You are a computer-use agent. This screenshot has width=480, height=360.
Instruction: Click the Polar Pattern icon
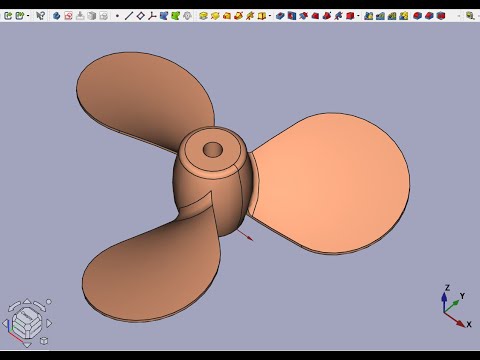coord(392,15)
